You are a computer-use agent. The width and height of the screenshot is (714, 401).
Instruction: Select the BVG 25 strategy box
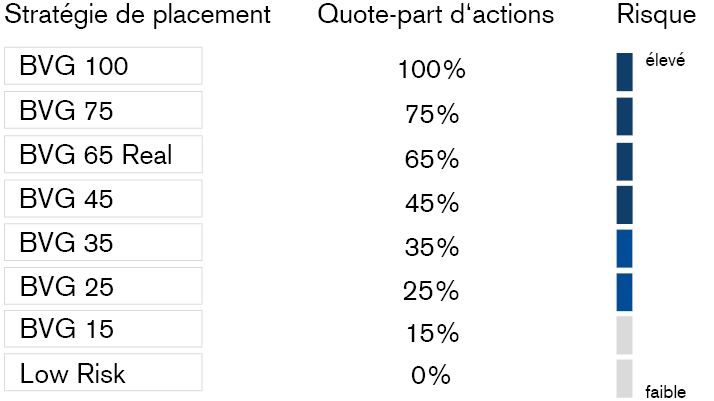[103, 286]
